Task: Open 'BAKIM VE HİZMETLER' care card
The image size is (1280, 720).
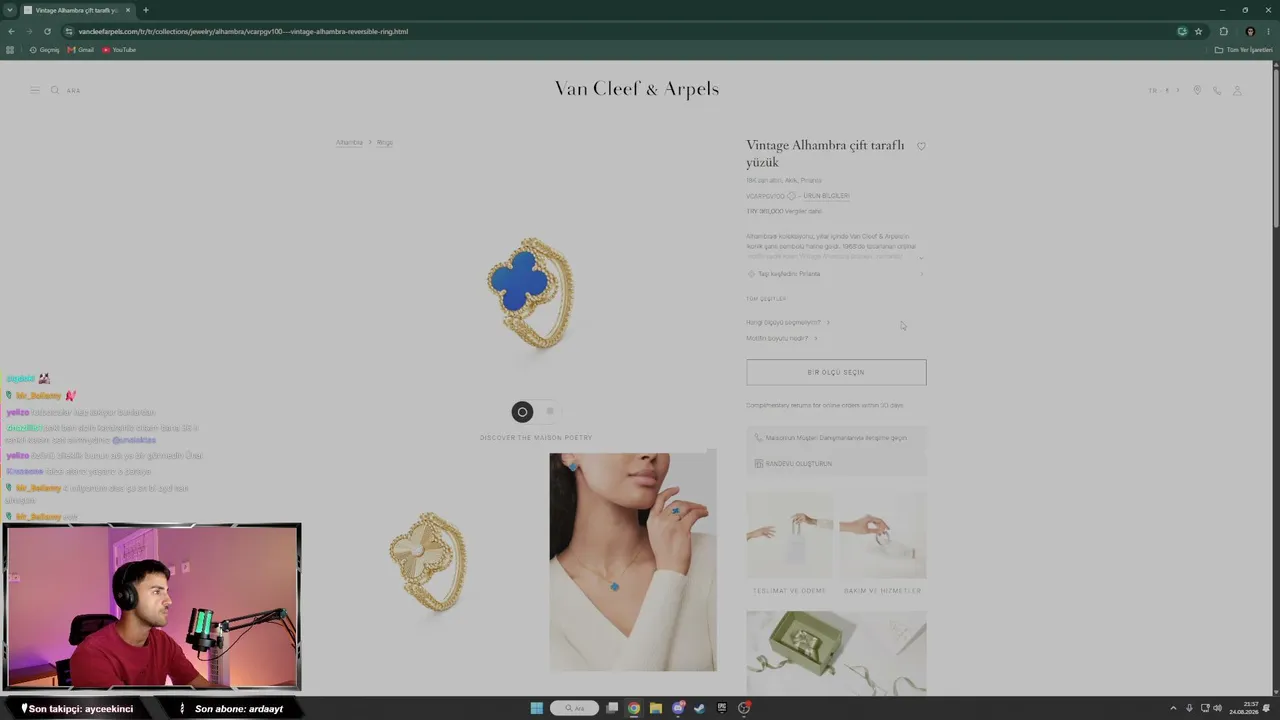Action: [x=882, y=542]
